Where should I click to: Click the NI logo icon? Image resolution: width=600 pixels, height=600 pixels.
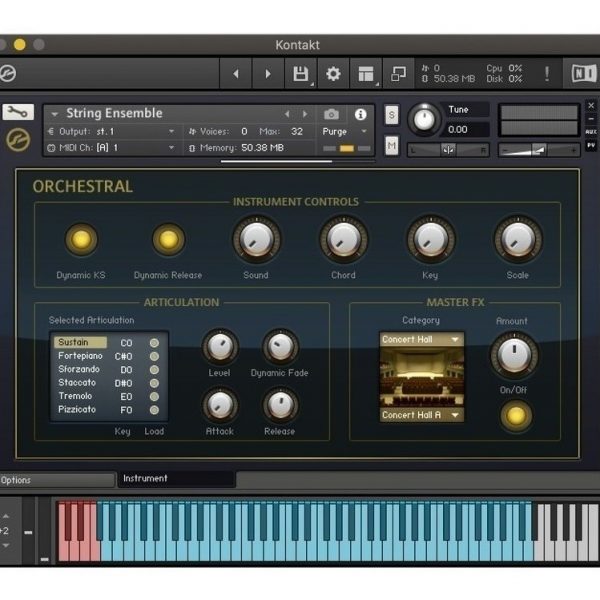583,73
